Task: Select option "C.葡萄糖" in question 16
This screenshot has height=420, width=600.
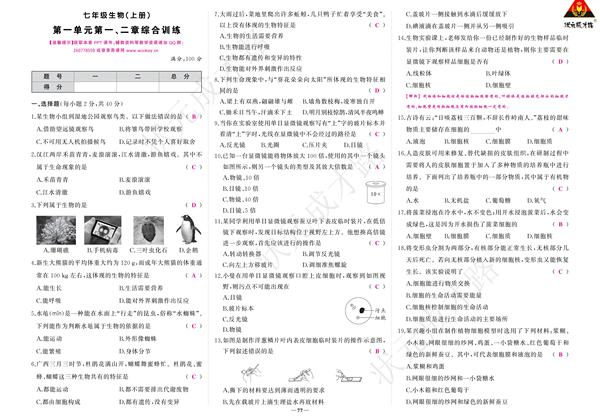Action: [x=498, y=200]
